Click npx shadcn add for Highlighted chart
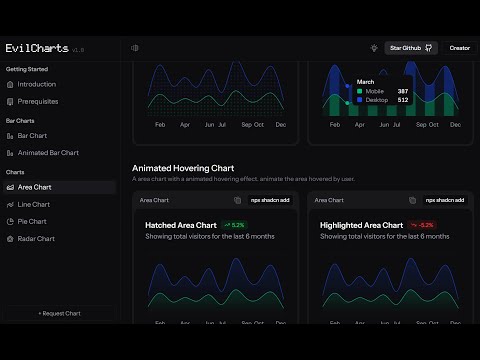The height and width of the screenshot is (360, 480). click(445, 200)
